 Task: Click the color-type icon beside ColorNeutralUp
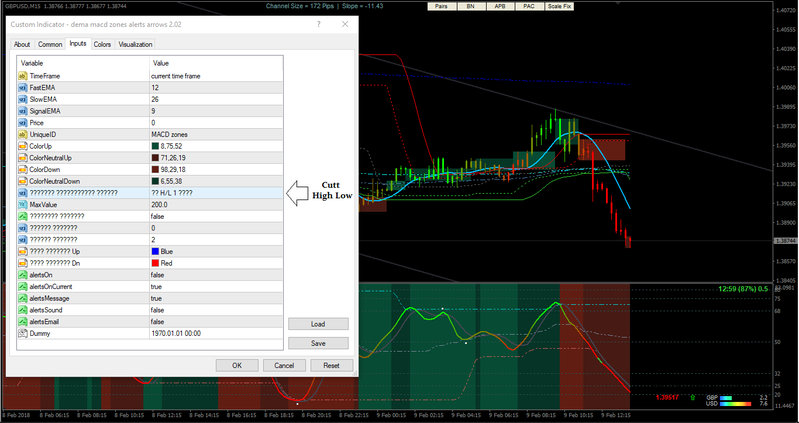pyautogui.click(x=22, y=158)
